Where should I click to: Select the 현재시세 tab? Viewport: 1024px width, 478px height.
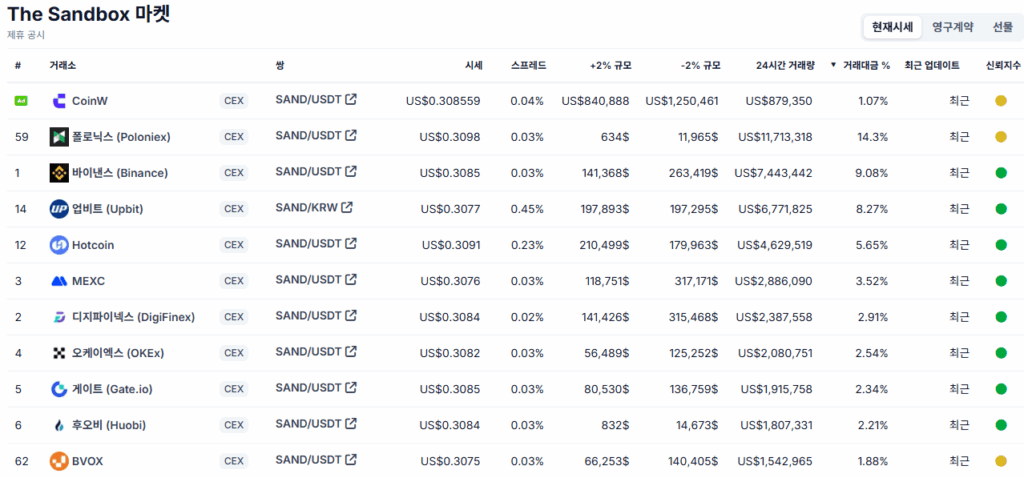pyautogui.click(x=893, y=27)
